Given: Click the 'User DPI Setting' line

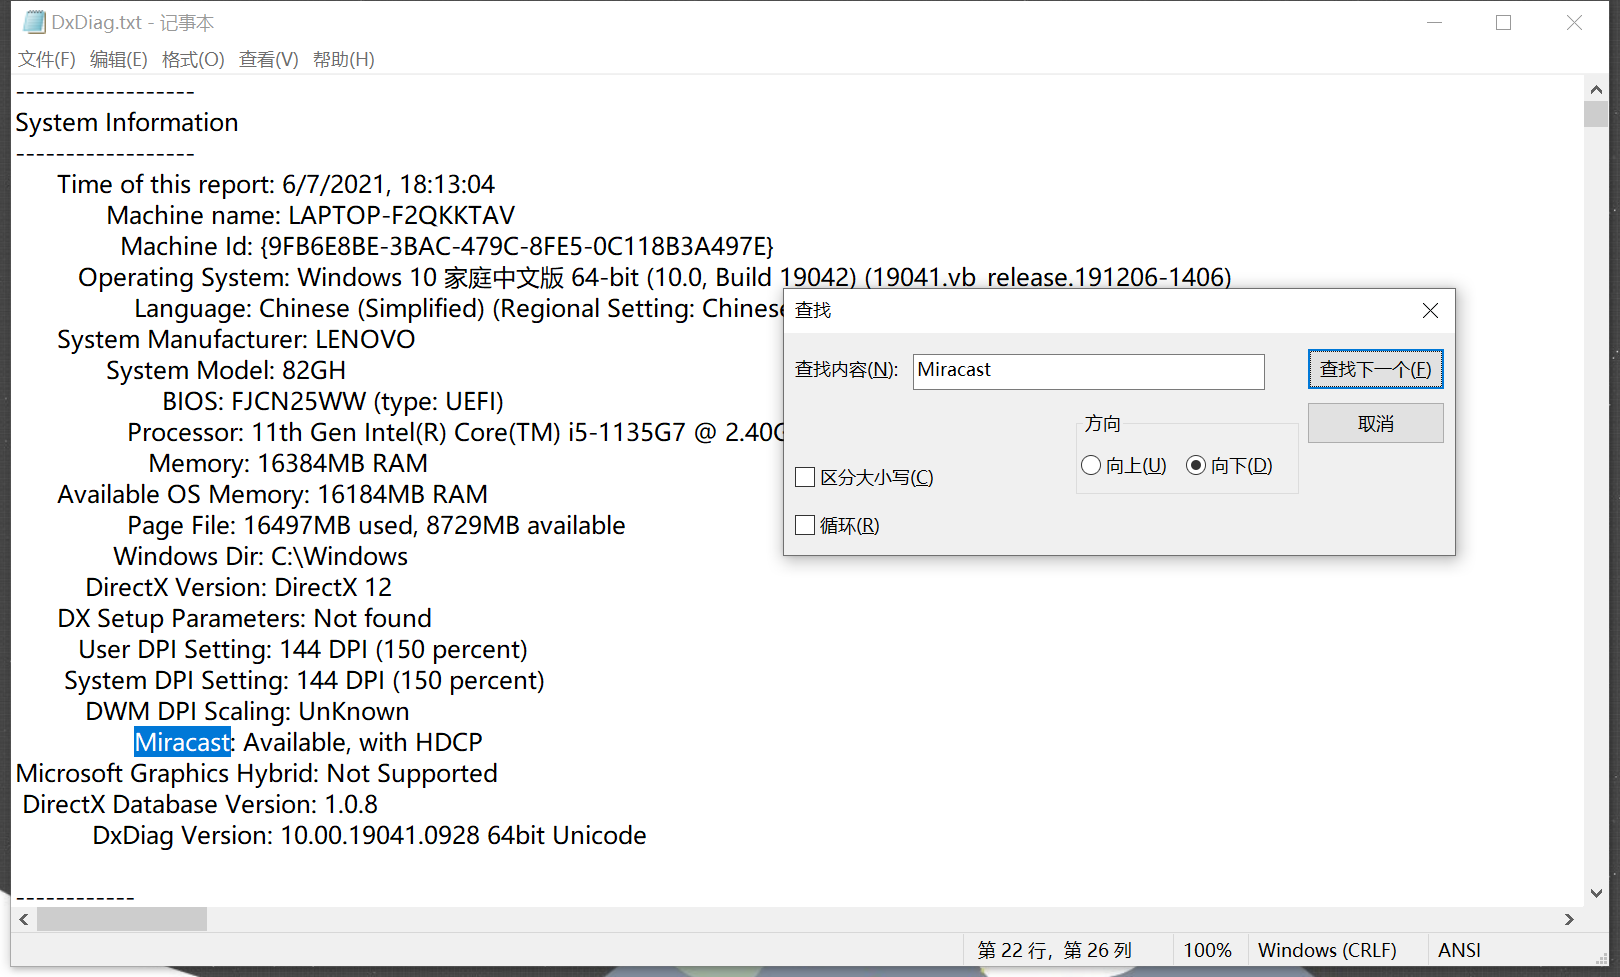Looking at the screenshot, I should [x=303, y=649].
